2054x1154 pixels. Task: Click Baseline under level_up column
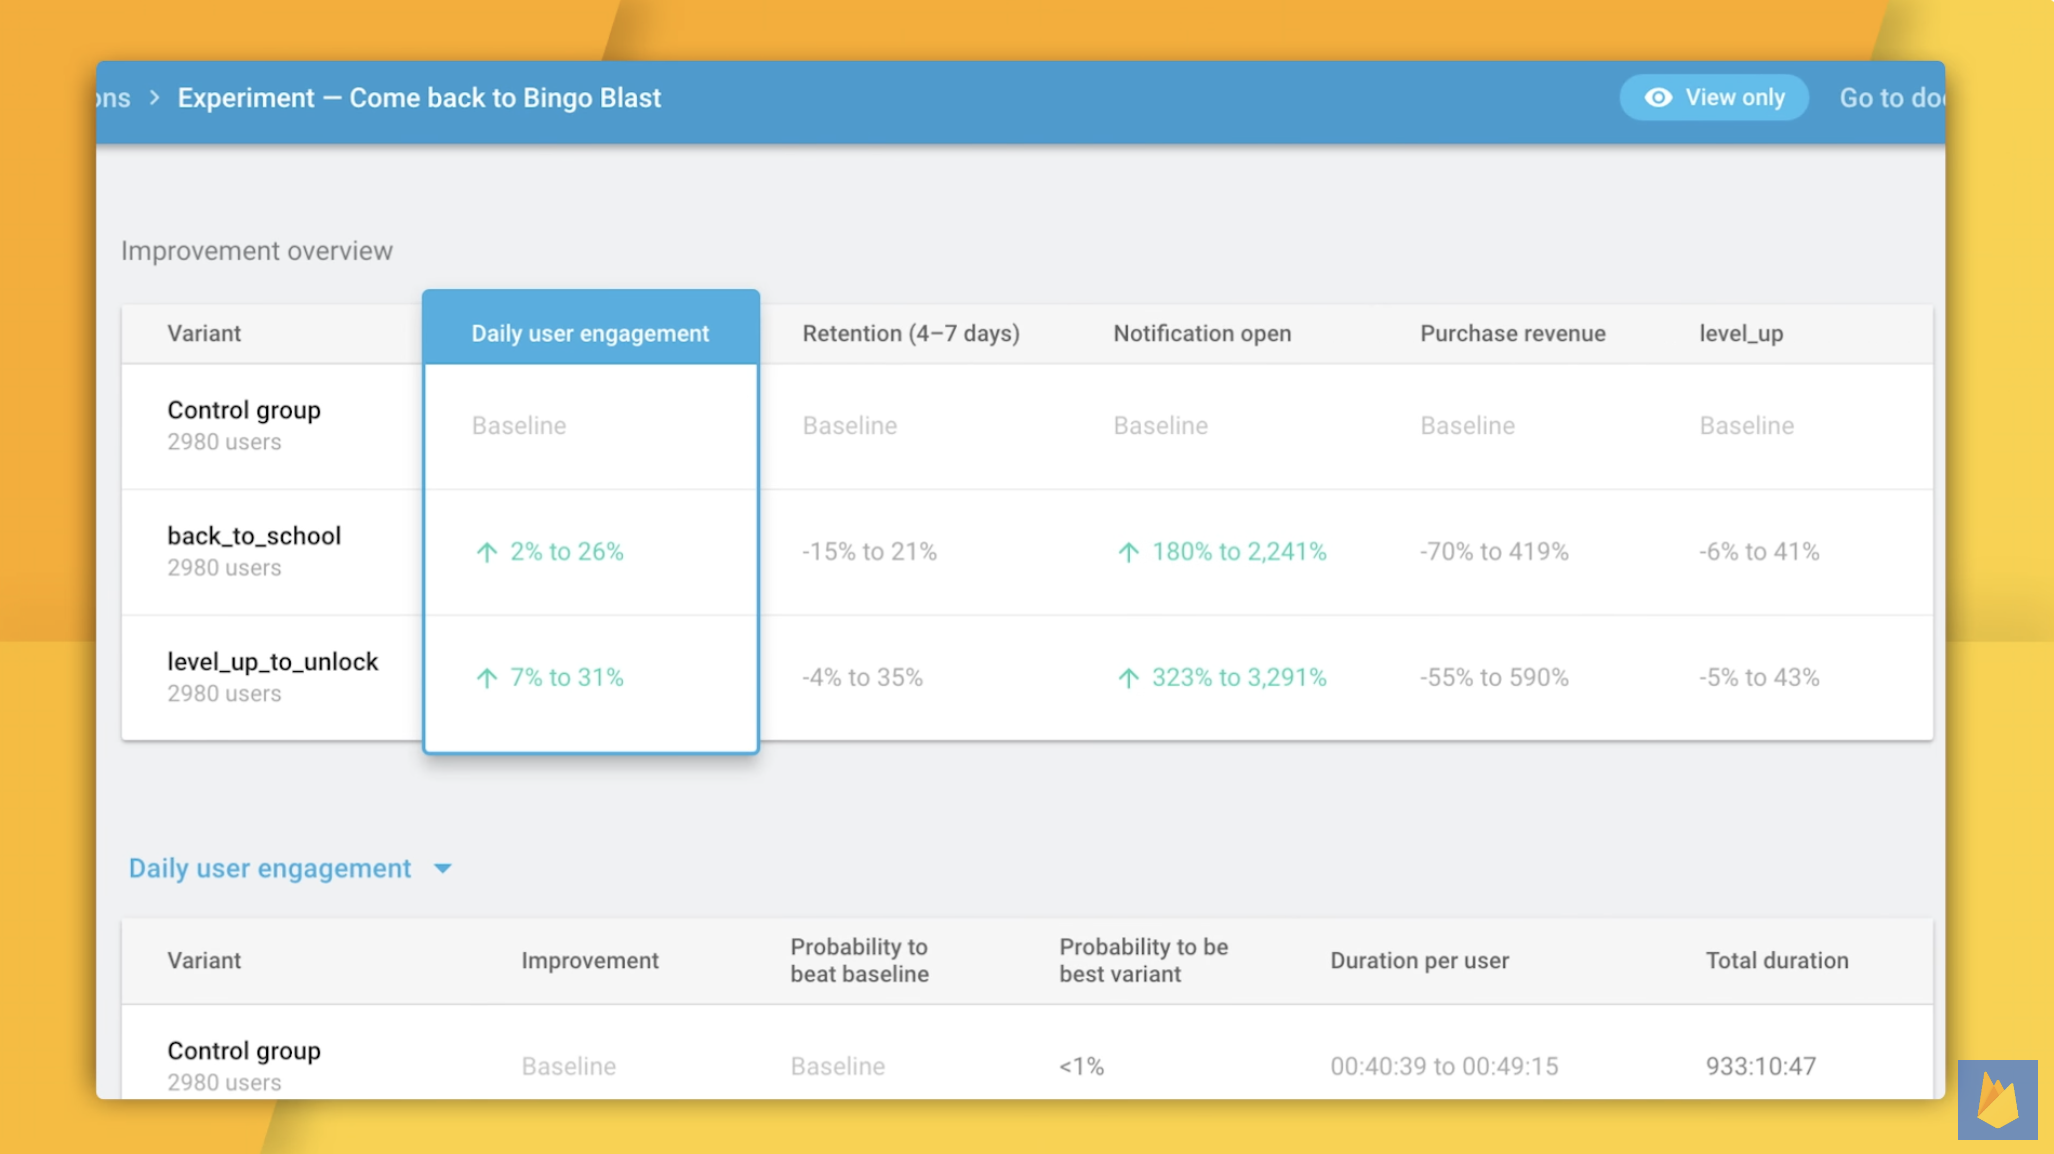tap(1747, 426)
